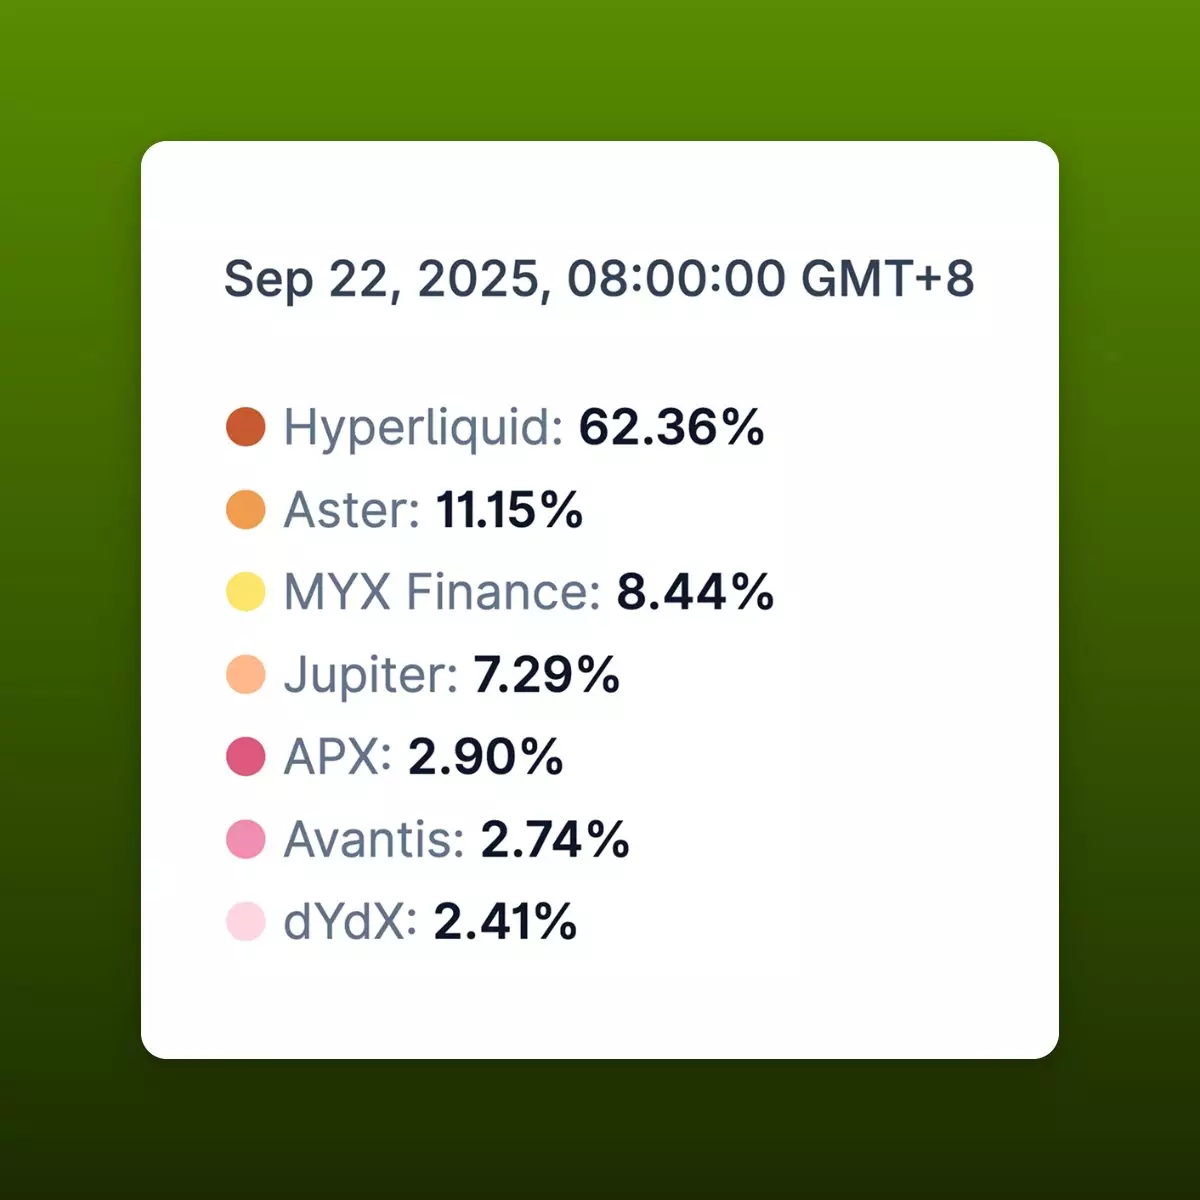The width and height of the screenshot is (1200, 1200).
Task: Click the MYX Finance yellow legend dot
Action: [246, 591]
